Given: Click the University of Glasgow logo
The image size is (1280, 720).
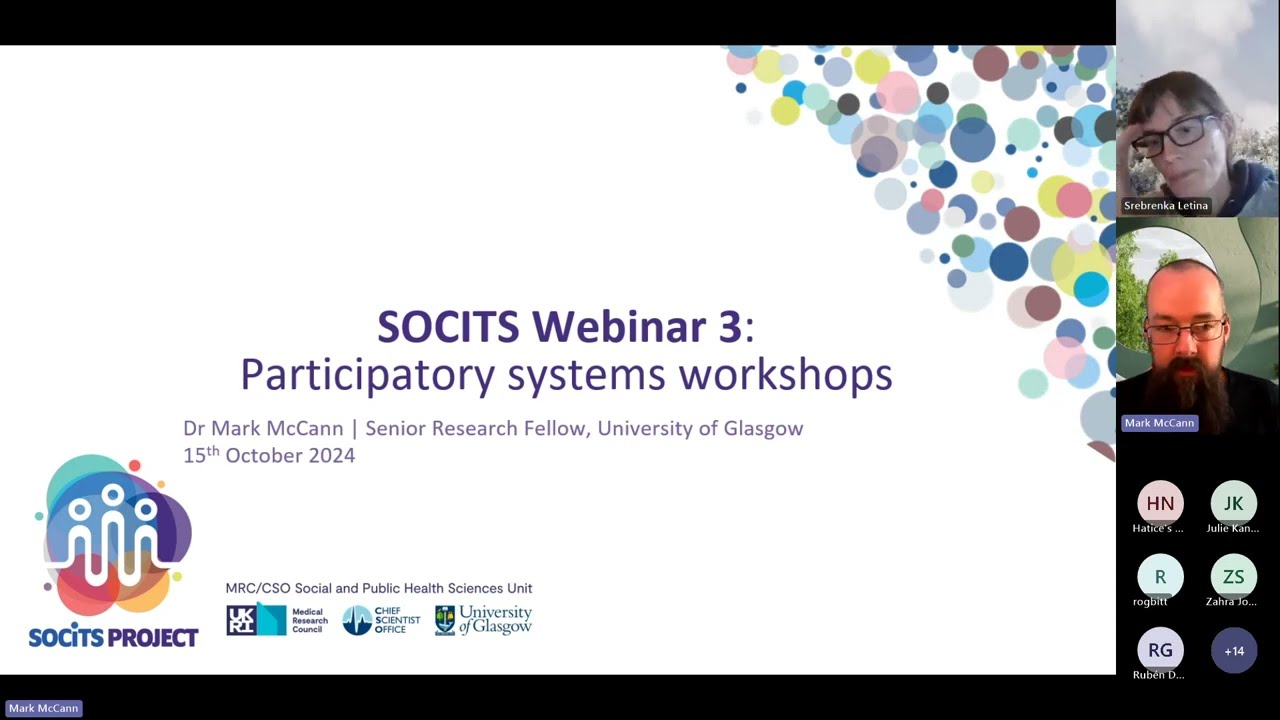Looking at the screenshot, I should [x=483, y=620].
